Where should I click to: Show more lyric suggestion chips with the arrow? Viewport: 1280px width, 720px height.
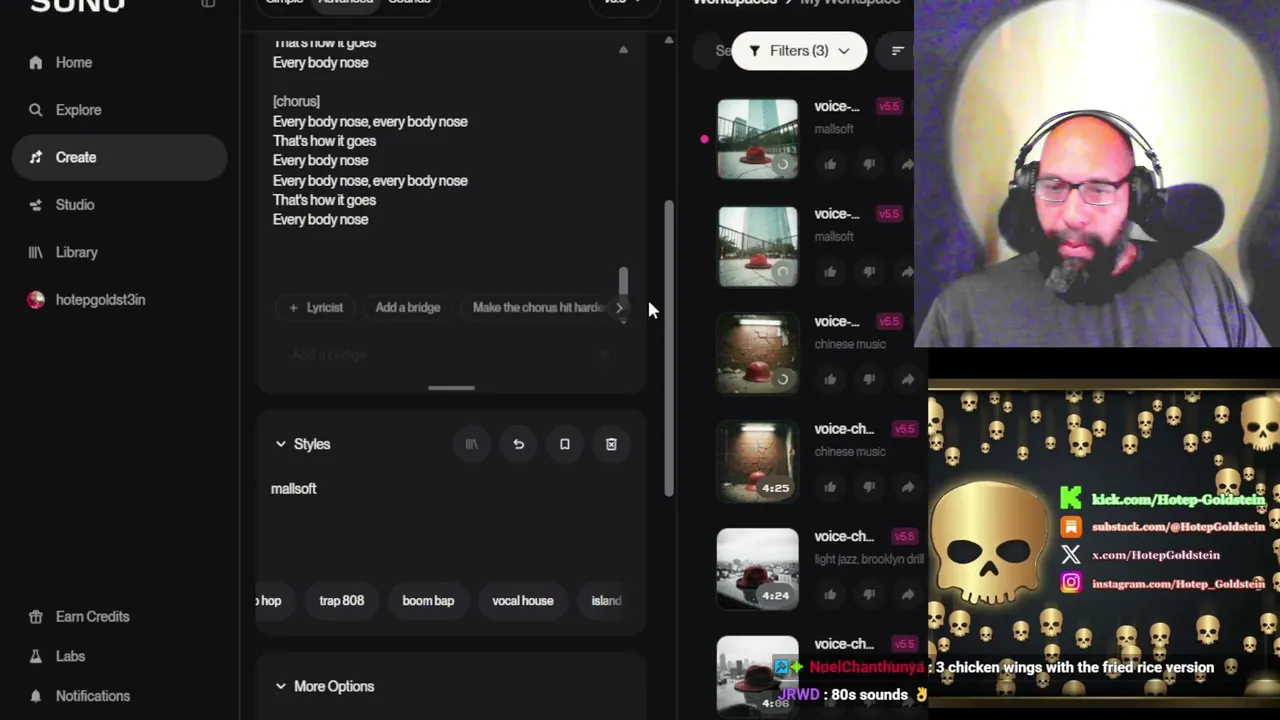[619, 308]
